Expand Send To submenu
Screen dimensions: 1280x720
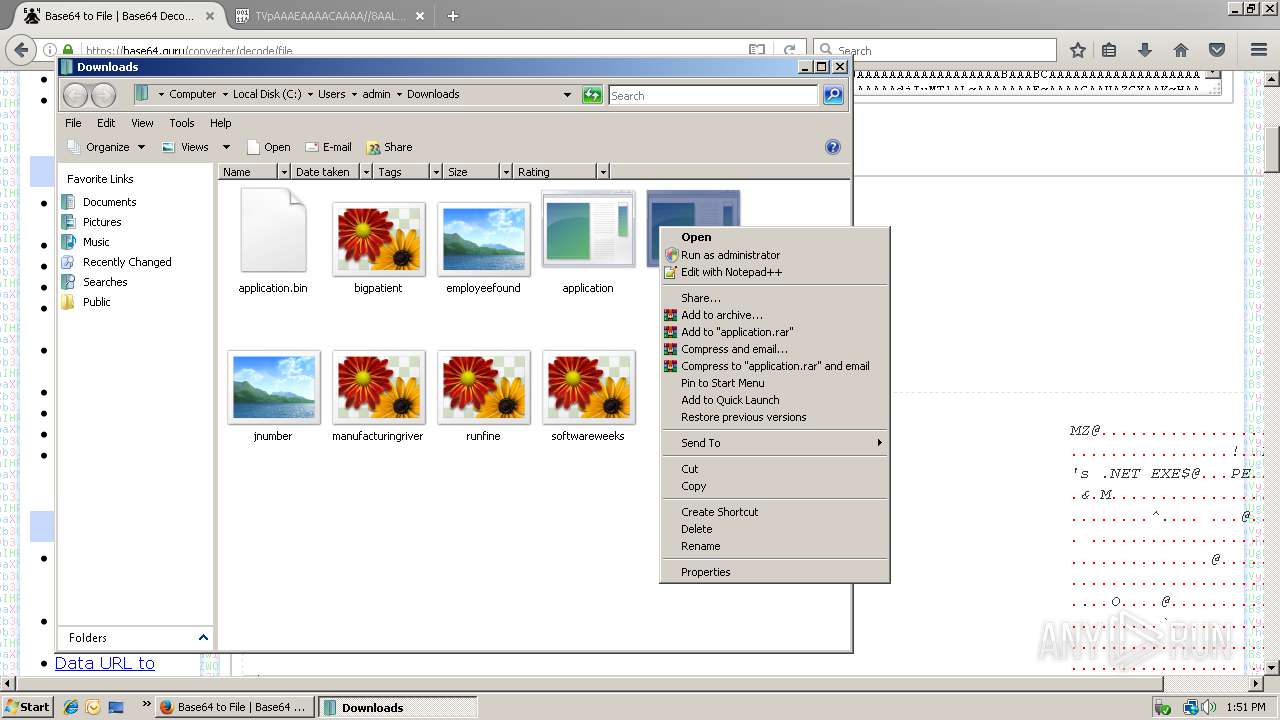click(x=775, y=443)
